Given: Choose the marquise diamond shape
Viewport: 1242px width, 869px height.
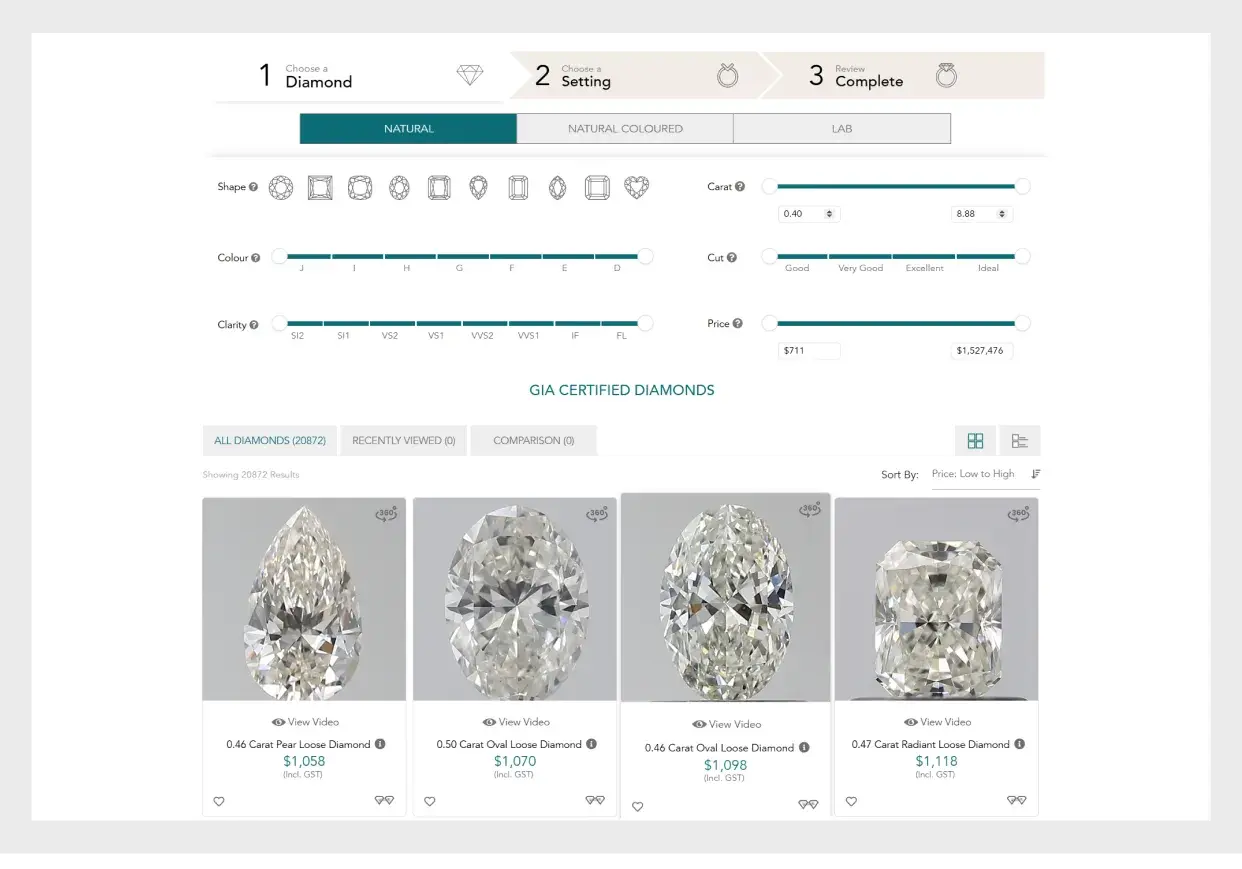Looking at the screenshot, I should (557, 187).
